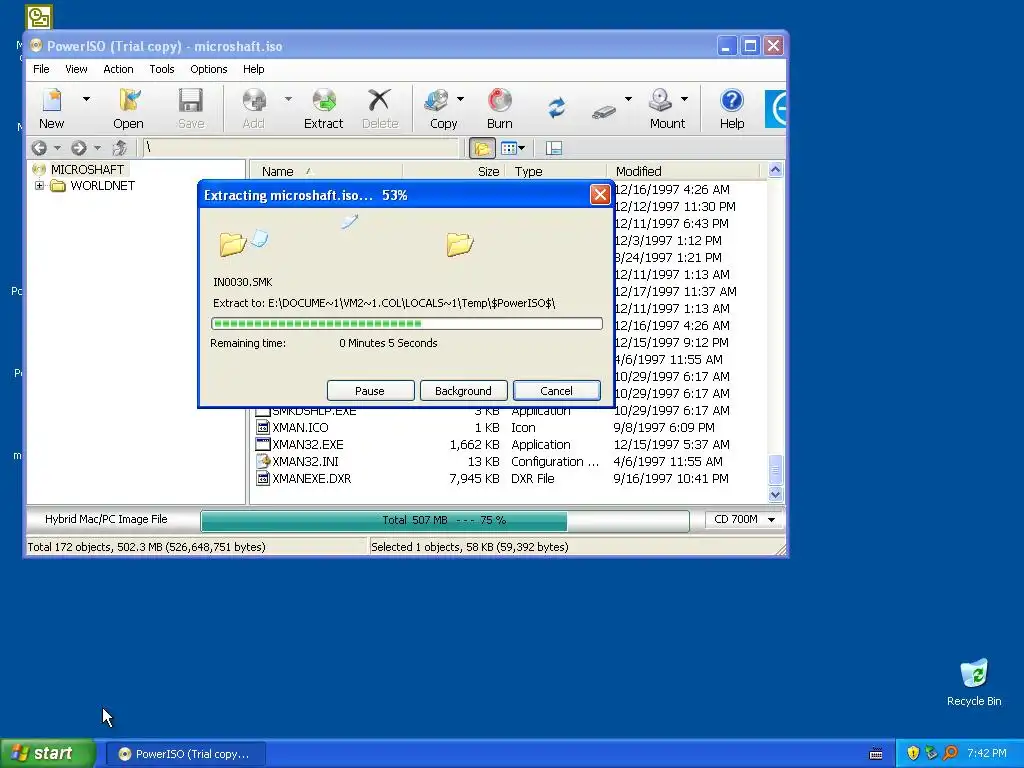Screen dimensions: 1024x768
Task: Click the Copy disc toolbar icon
Action: [x=436, y=101]
